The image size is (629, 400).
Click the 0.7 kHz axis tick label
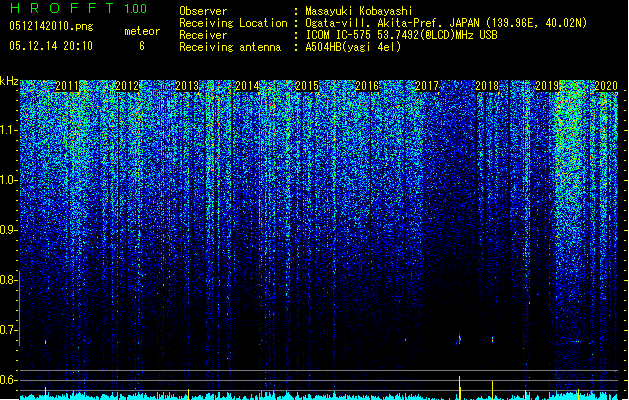(x=8, y=330)
